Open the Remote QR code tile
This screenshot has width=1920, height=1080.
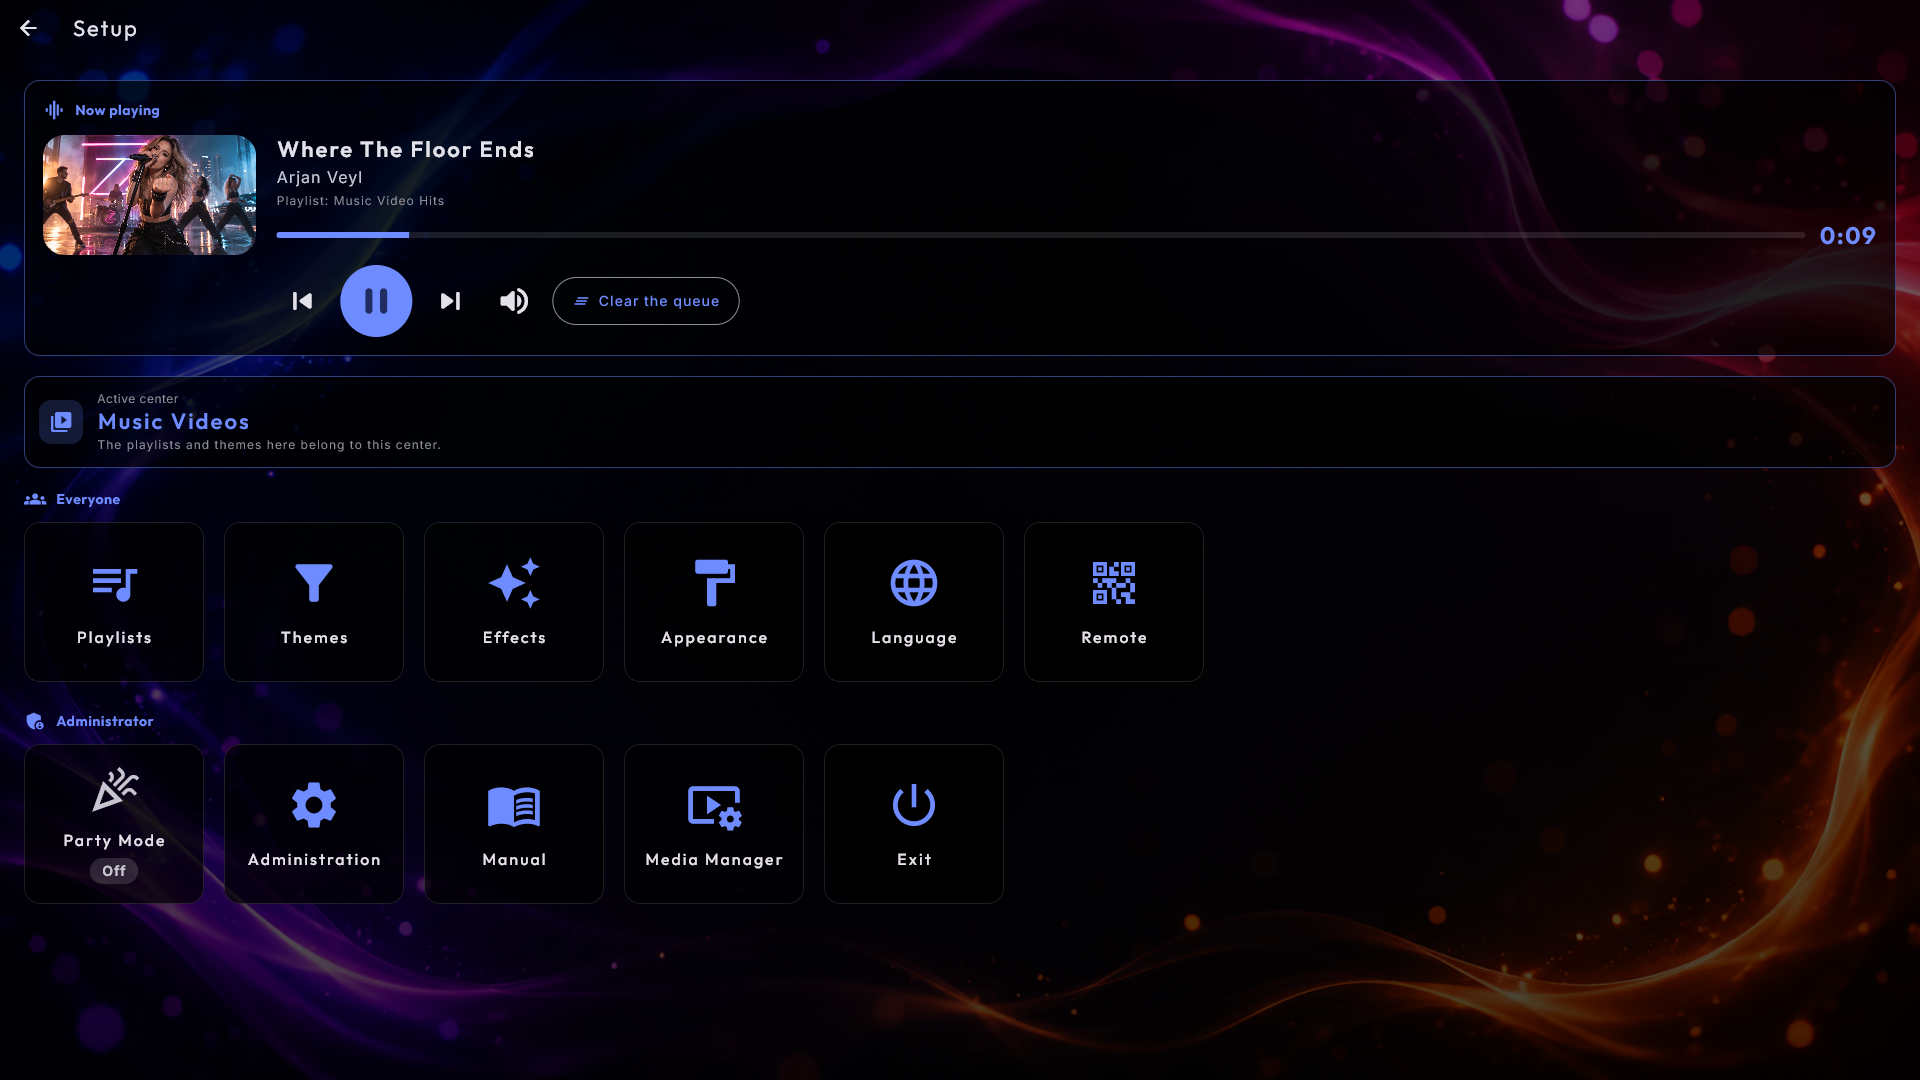pyautogui.click(x=1114, y=602)
